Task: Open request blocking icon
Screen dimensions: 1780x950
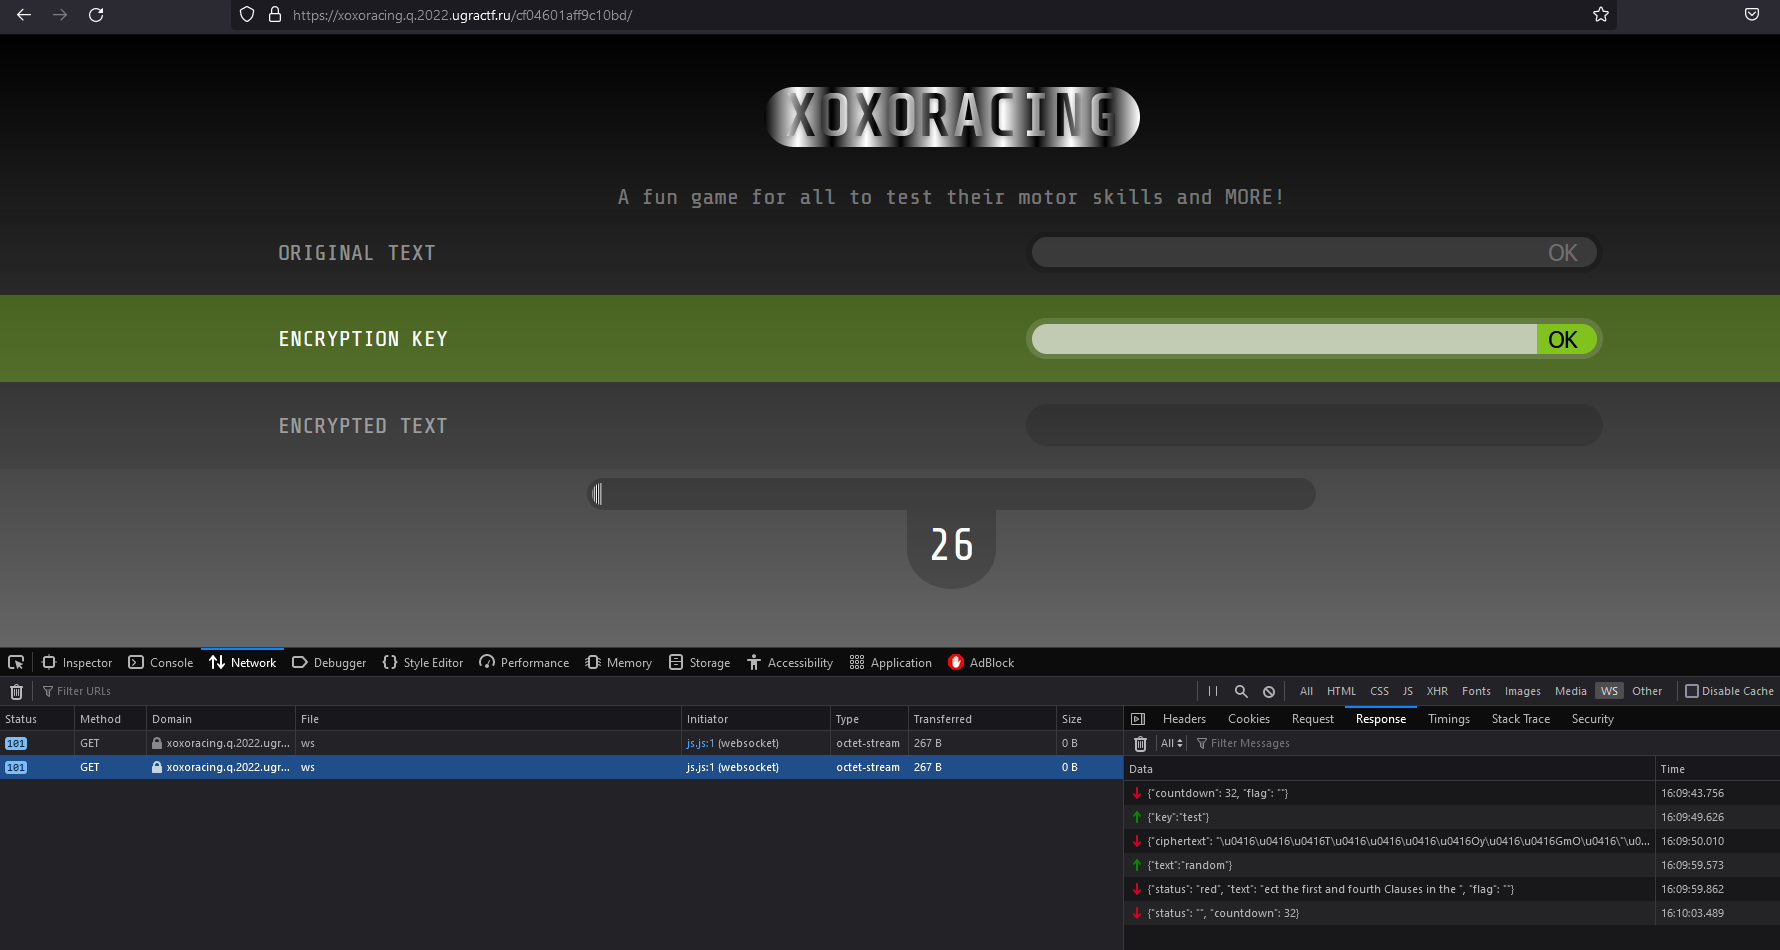Action: [x=1269, y=691]
